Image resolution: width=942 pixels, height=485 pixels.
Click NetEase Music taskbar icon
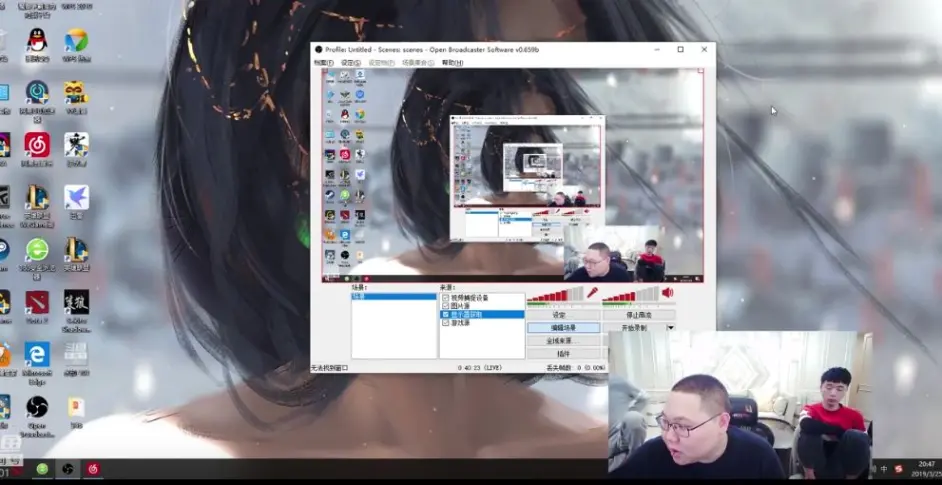click(93, 469)
